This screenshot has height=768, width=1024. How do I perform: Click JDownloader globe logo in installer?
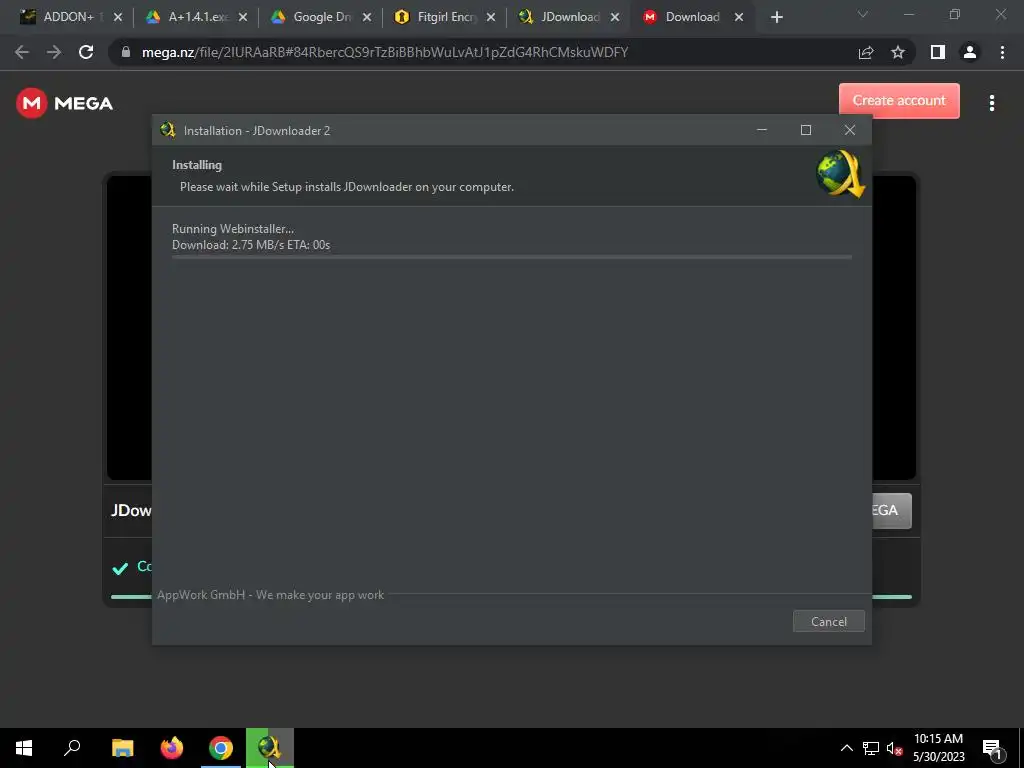point(840,174)
